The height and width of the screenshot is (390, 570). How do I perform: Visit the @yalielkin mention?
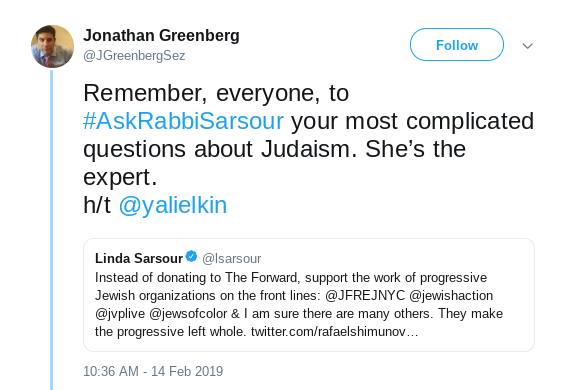point(173,205)
